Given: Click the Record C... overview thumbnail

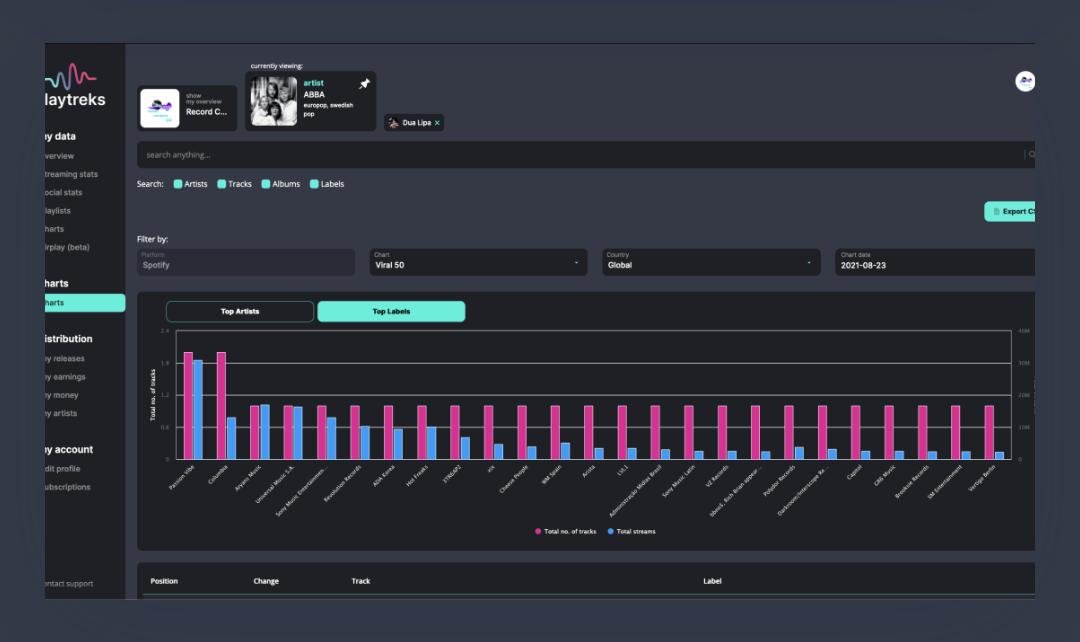Looking at the screenshot, I should 160,108.
